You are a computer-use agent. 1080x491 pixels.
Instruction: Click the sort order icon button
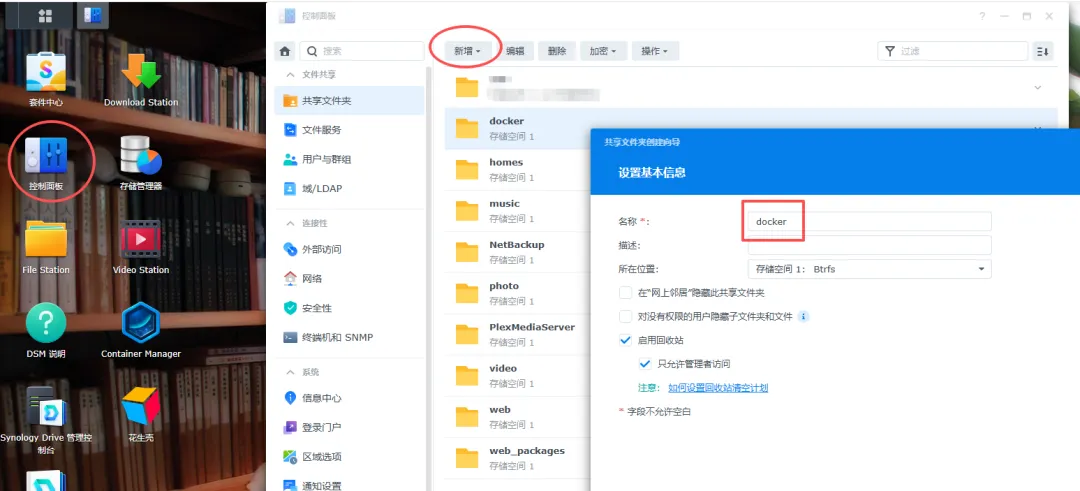[x=1043, y=51]
